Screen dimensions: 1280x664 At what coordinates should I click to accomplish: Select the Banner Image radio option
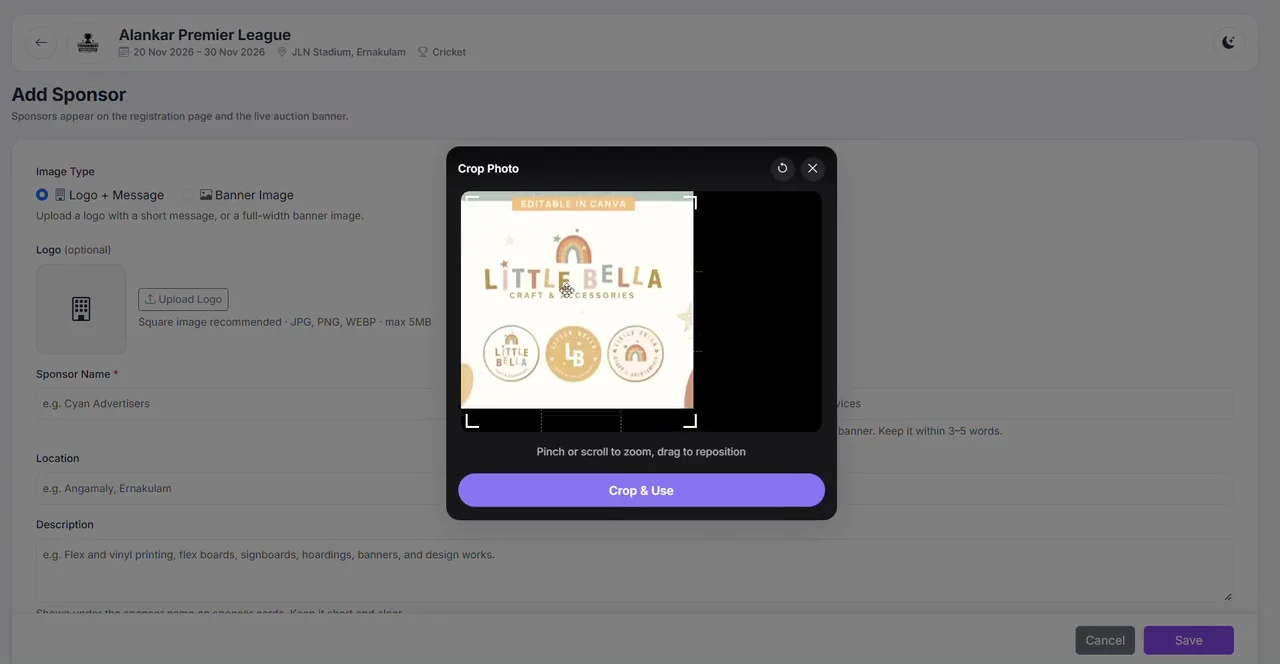click(x=188, y=195)
